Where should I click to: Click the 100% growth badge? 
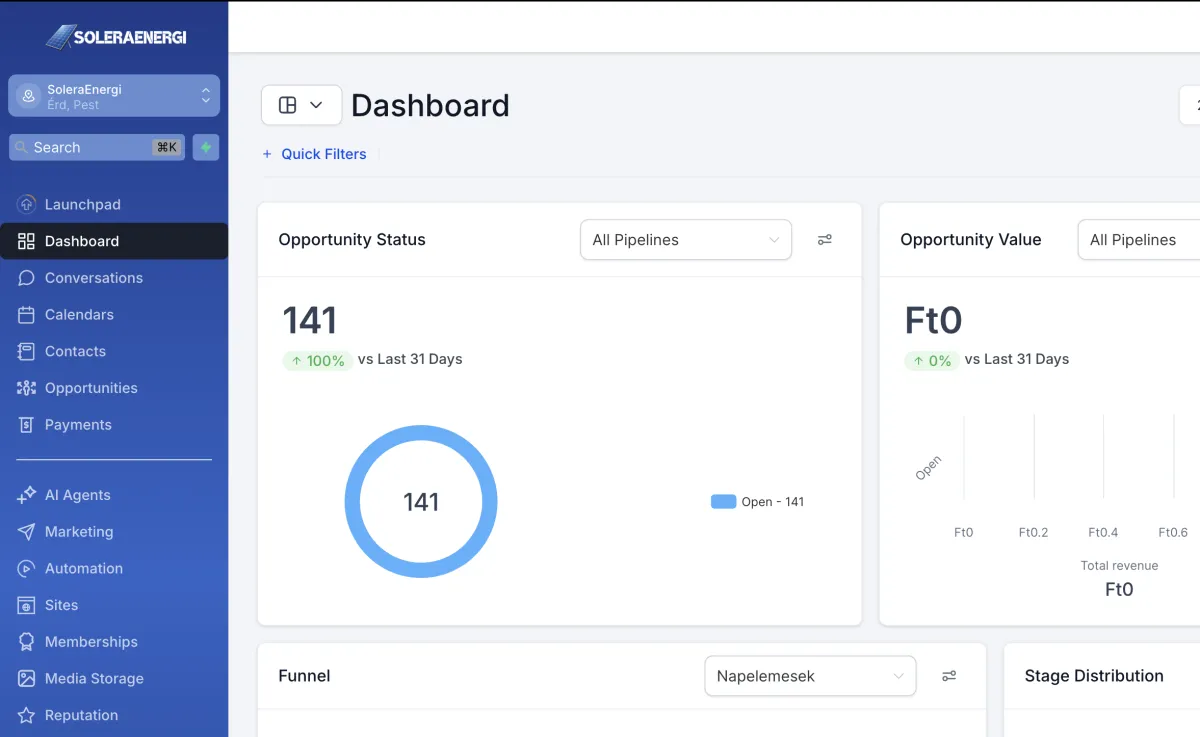point(318,360)
